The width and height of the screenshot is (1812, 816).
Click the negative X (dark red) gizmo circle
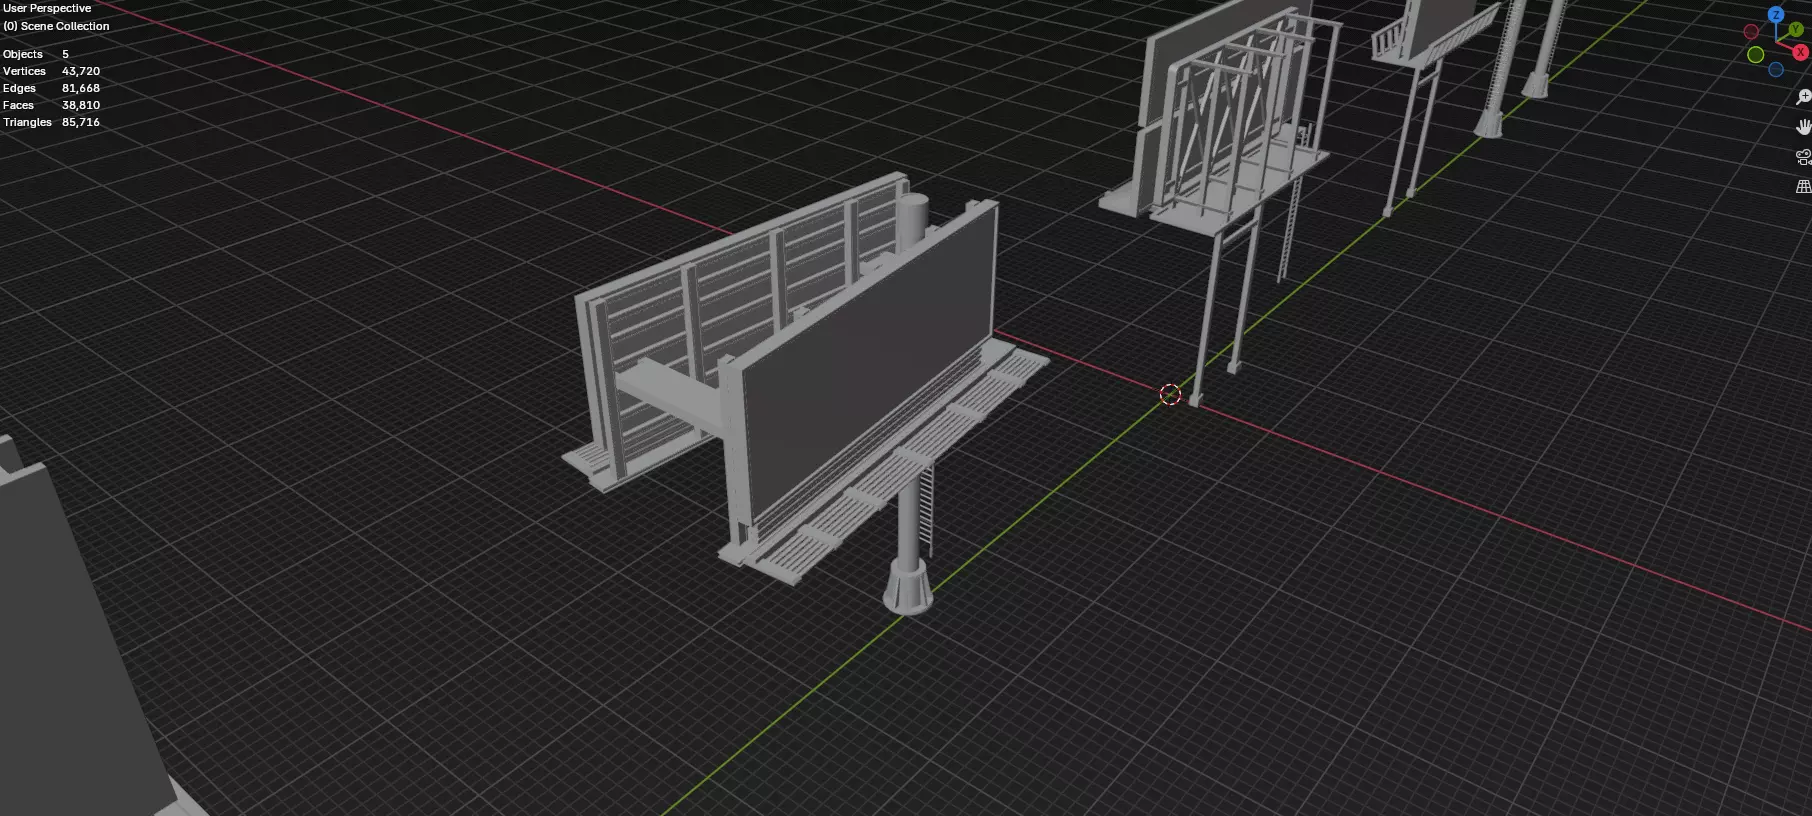click(1751, 32)
